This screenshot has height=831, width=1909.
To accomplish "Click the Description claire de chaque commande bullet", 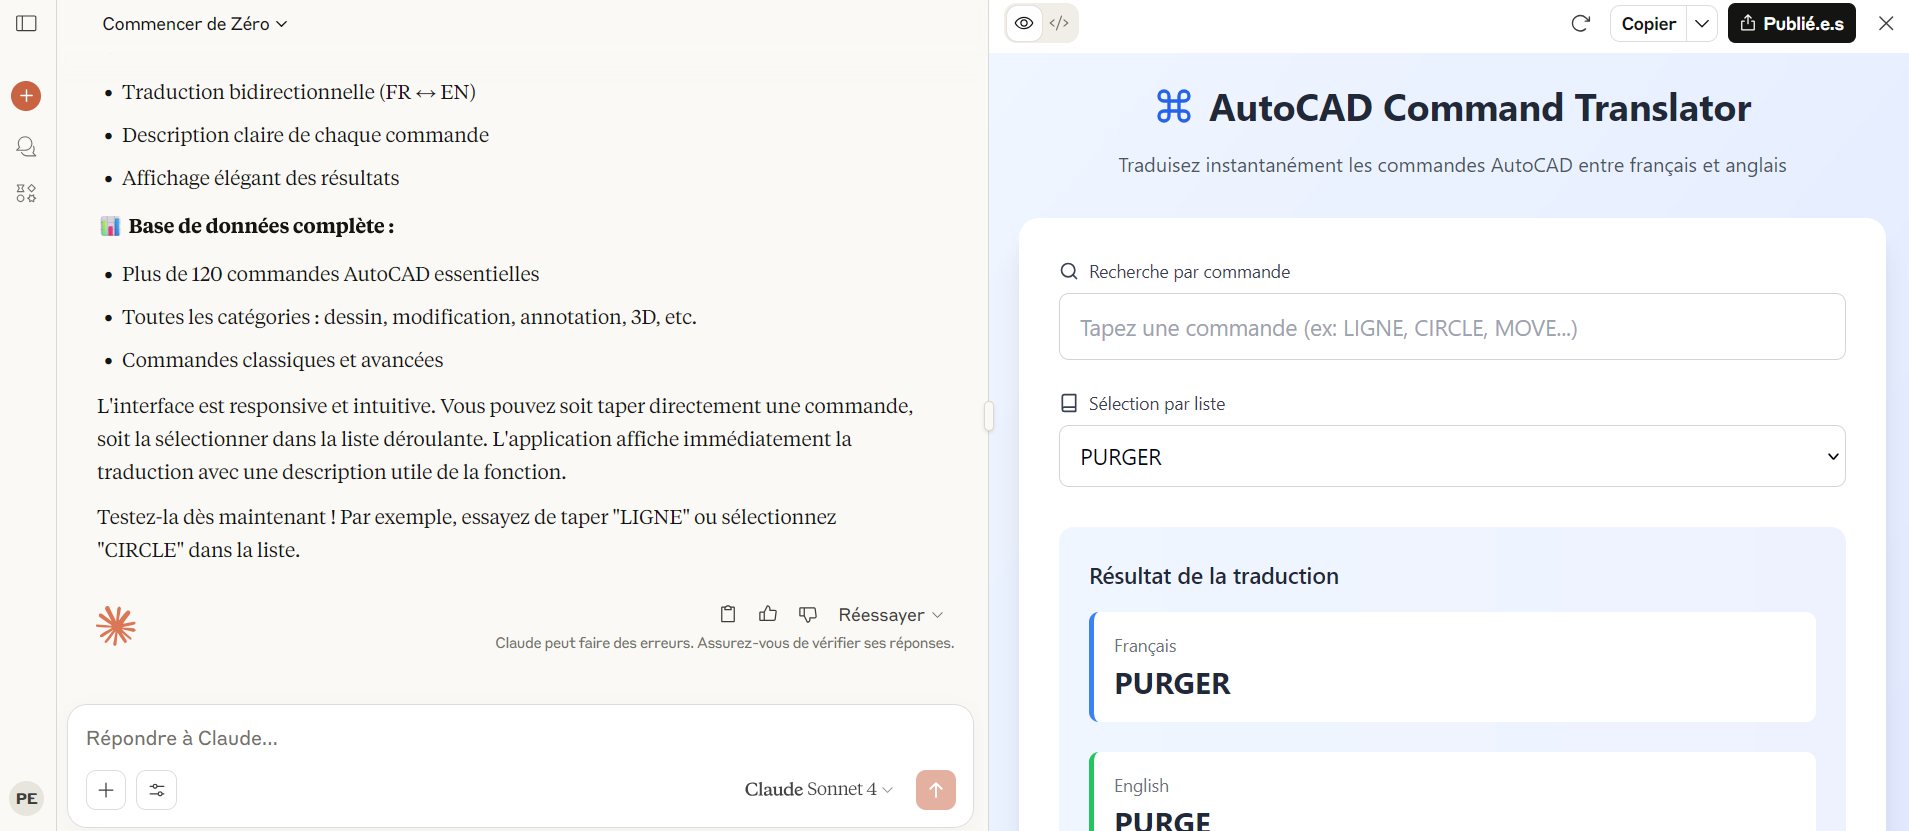I will (x=305, y=135).
